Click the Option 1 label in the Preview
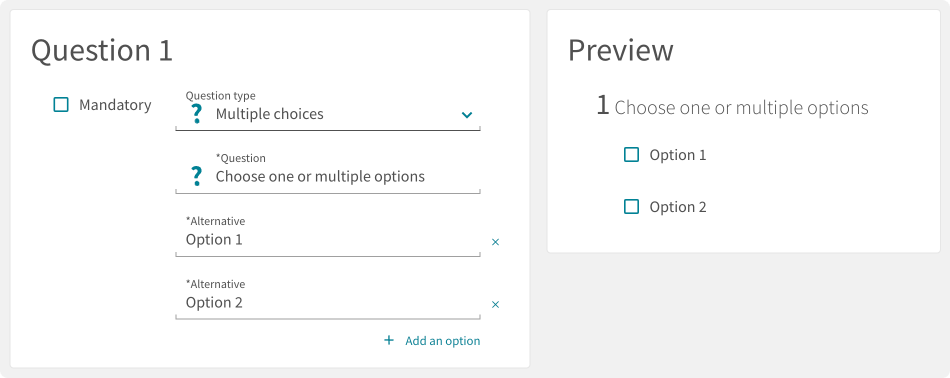Screen dimensions: 950x378 pos(678,155)
